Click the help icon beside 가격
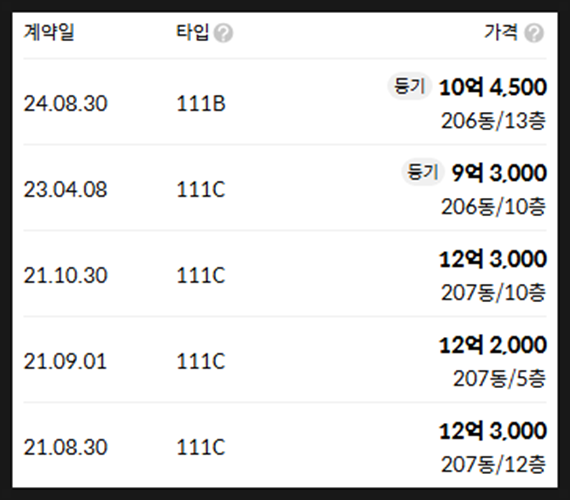570x500 pixels. click(534, 33)
